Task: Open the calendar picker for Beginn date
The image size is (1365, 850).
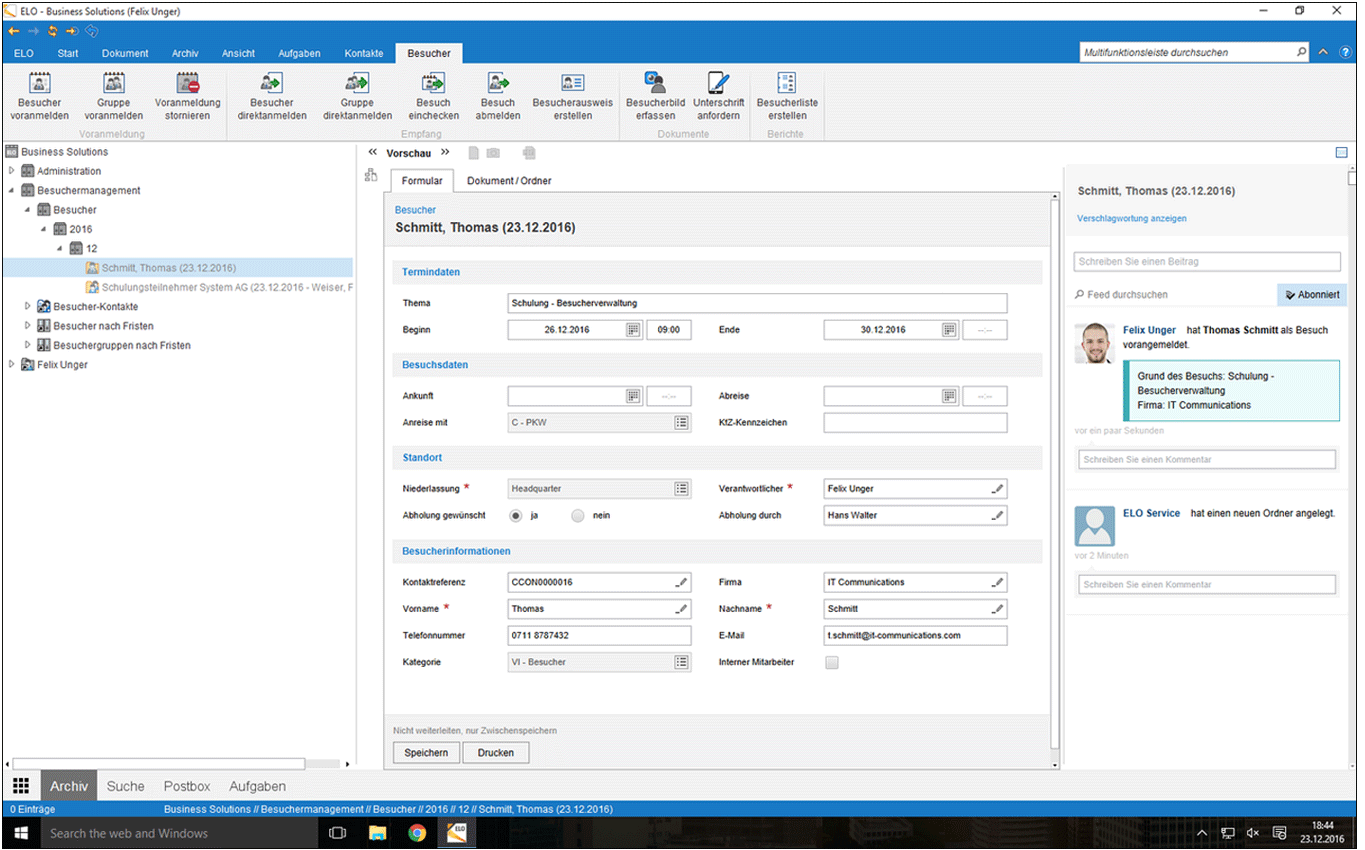Action: pyautogui.click(x=633, y=330)
